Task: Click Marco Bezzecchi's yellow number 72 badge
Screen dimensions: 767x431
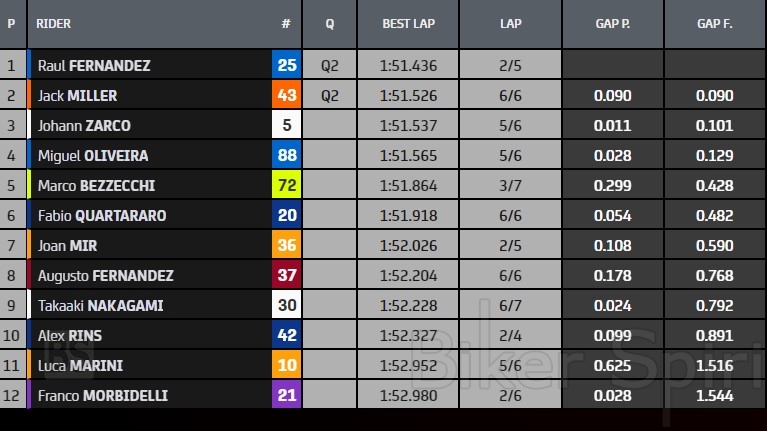Action: coord(287,186)
